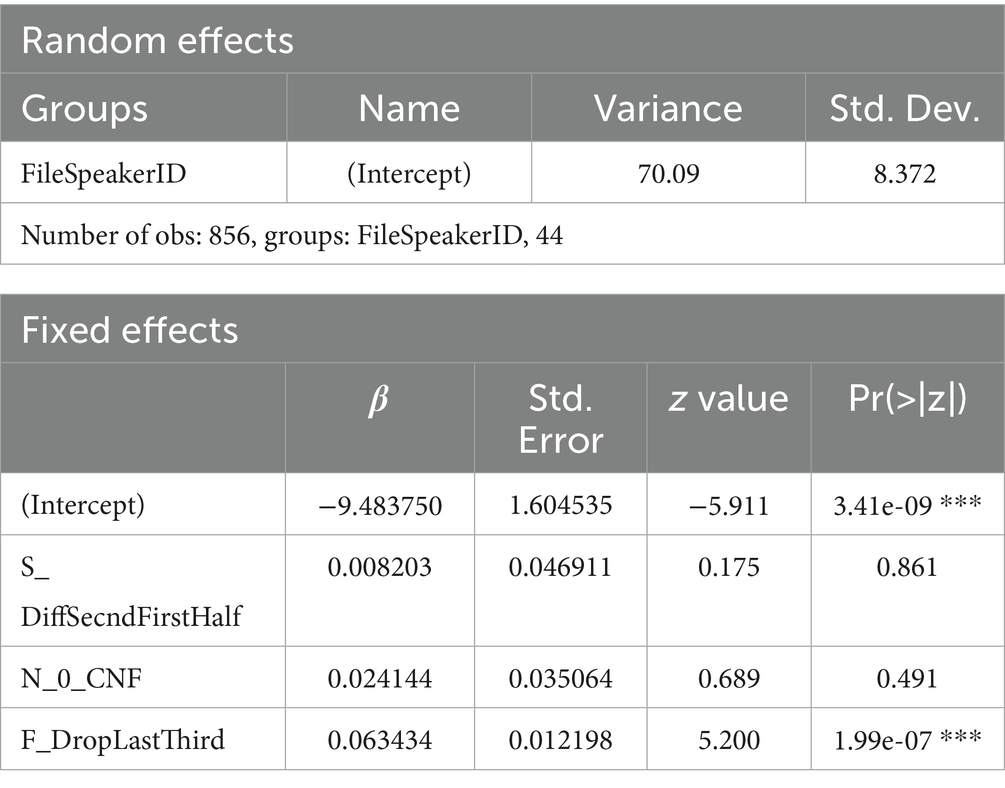The height and width of the screenshot is (788, 1005).
Task: Select the Groups column header
Action: [x=85, y=109]
